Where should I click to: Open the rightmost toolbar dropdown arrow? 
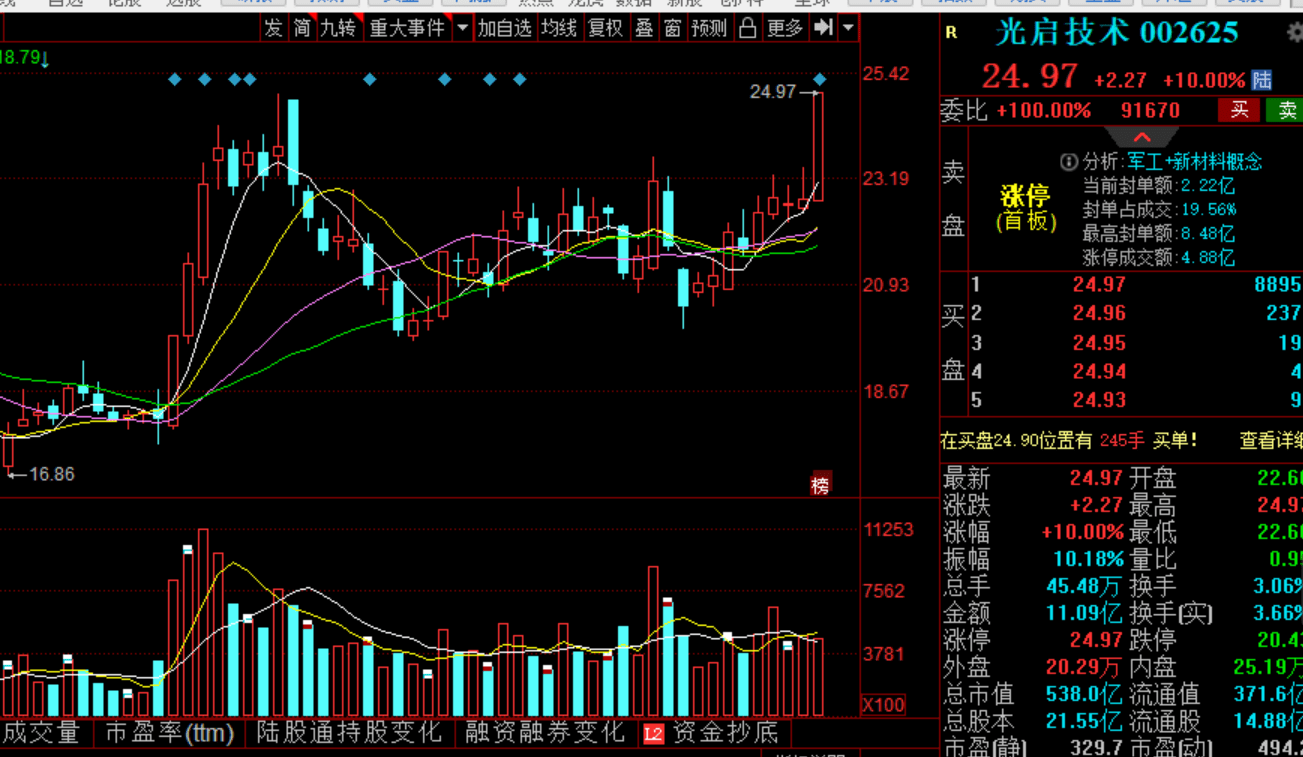(848, 28)
